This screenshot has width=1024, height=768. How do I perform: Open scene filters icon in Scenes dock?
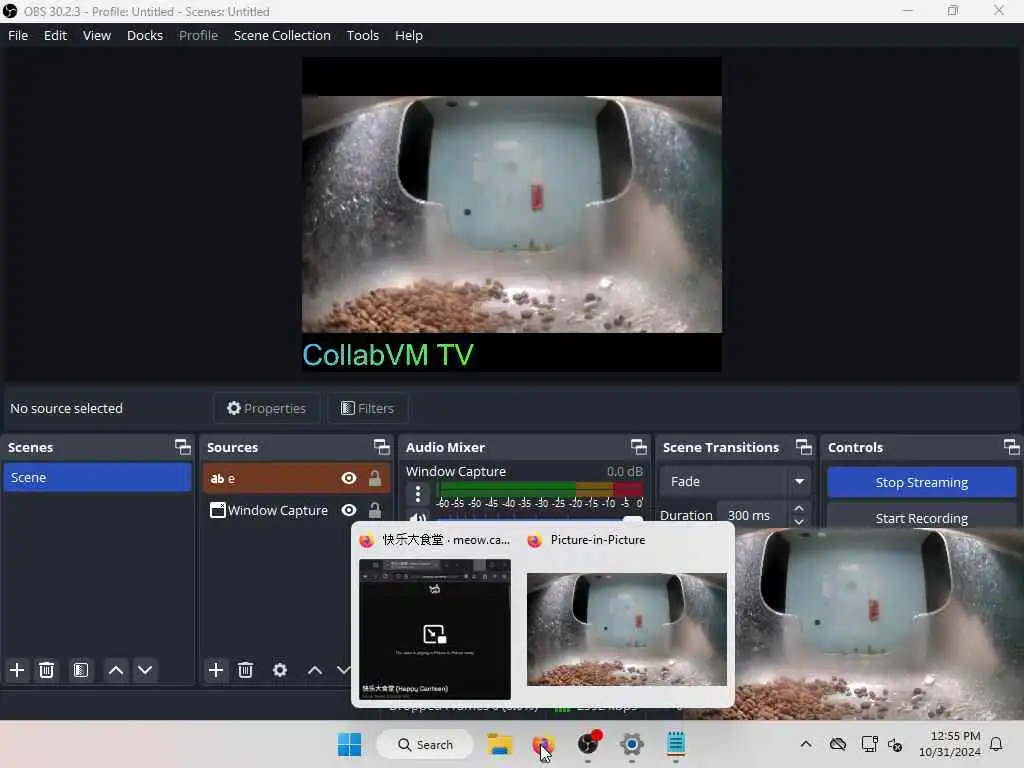(80, 670)
